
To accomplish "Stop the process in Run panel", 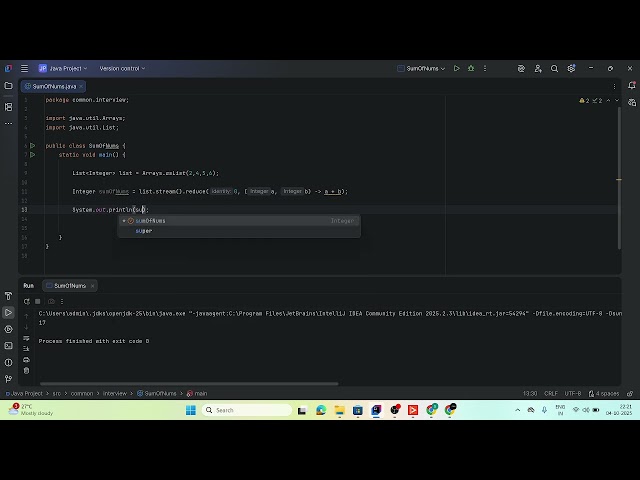I will [x=38, y=301].
